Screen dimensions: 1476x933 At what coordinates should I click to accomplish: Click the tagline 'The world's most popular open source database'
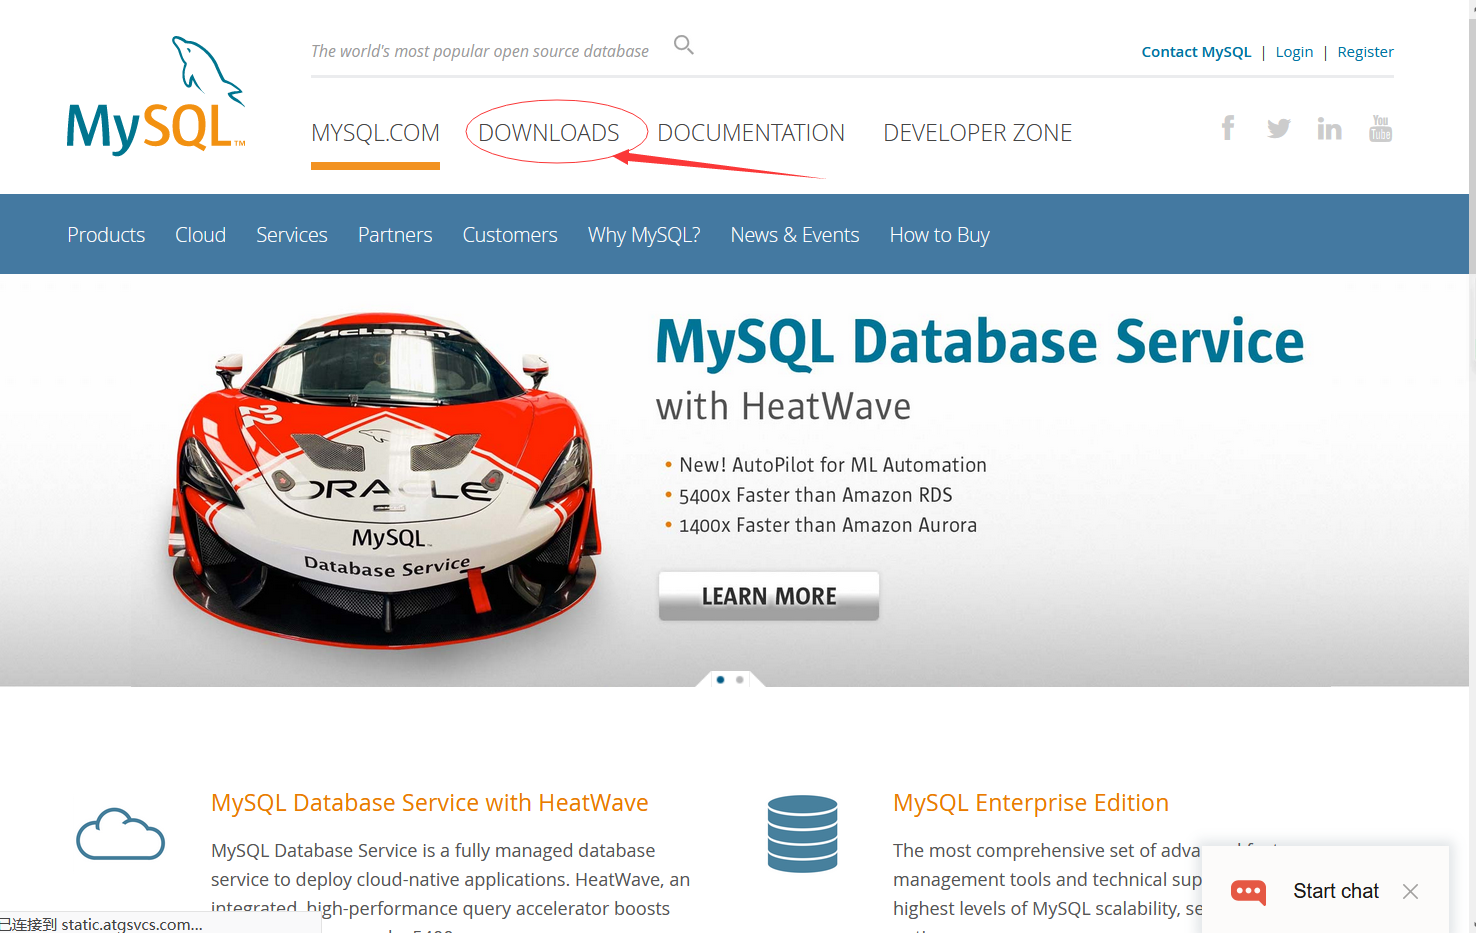tap(480, 51)
